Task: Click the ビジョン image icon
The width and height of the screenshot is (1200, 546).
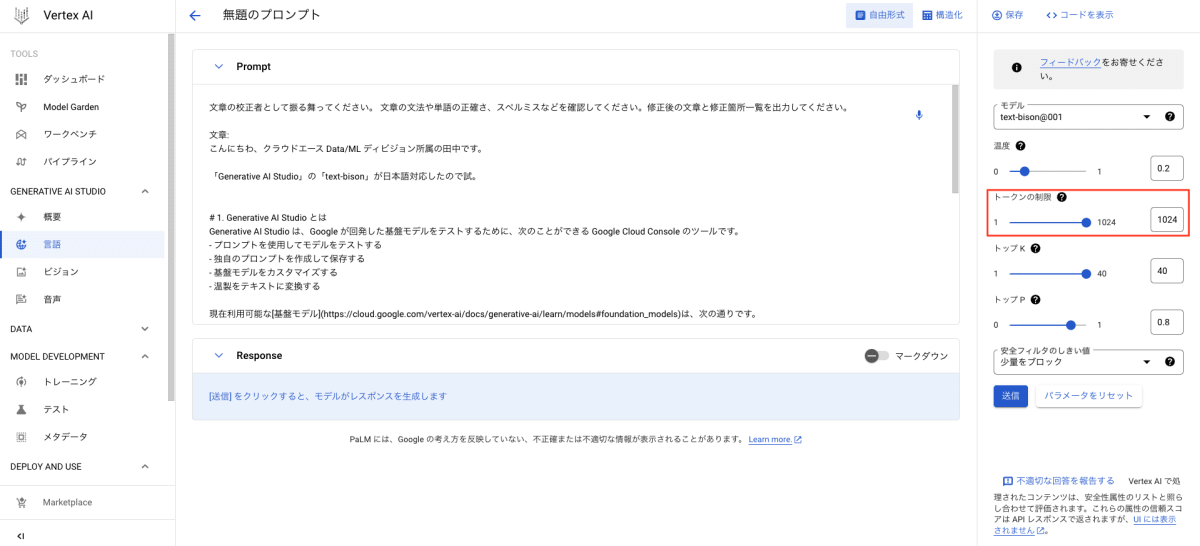Action: pyautogui.click(x=21, y=271)
